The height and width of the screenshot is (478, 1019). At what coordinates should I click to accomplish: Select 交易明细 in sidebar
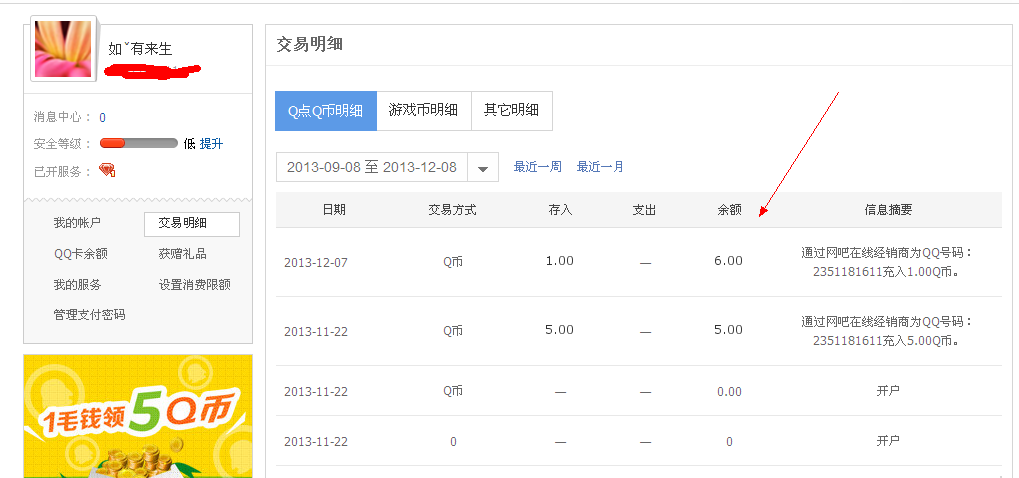pos(192,224)
